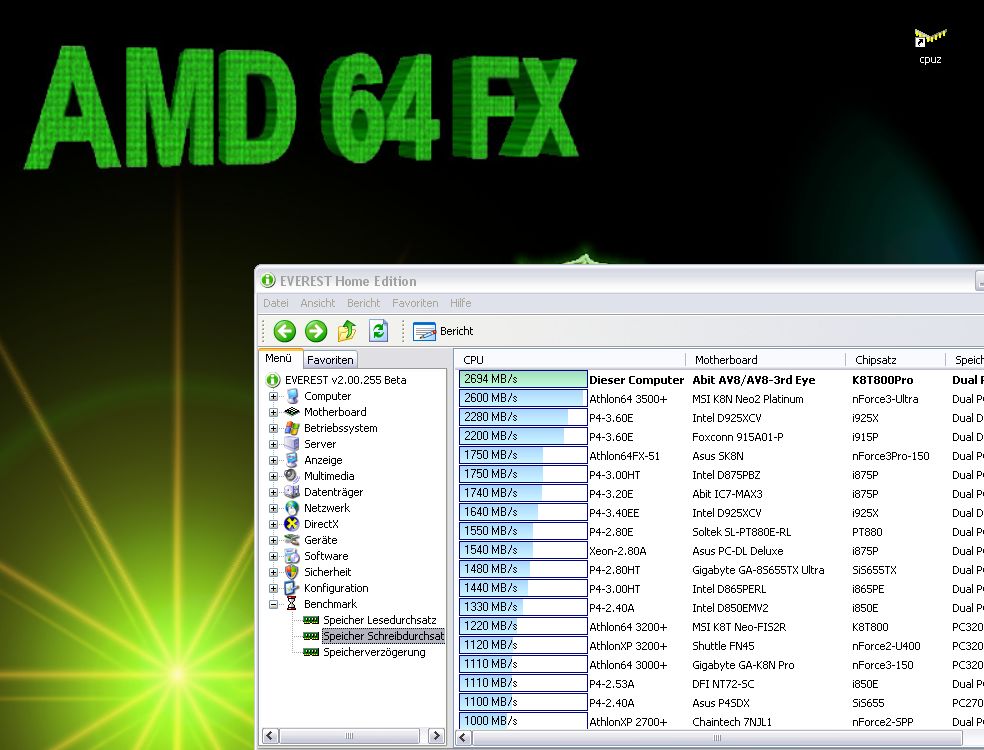Image resolution: width=984 pixels, height=750 pixels.
Task: Click tree panel scrollbar left arrow
Action: pyautogui.click(x=270, y=736)
